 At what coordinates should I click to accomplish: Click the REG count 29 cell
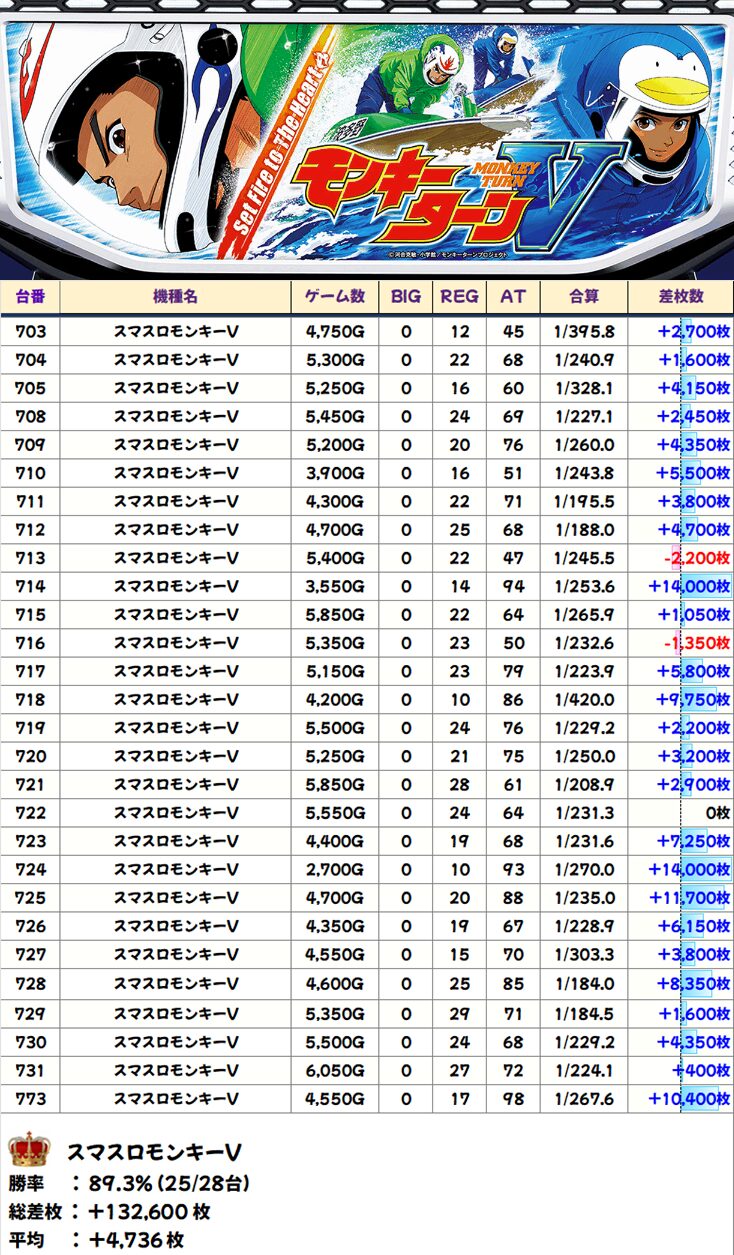pos(459,1014)
